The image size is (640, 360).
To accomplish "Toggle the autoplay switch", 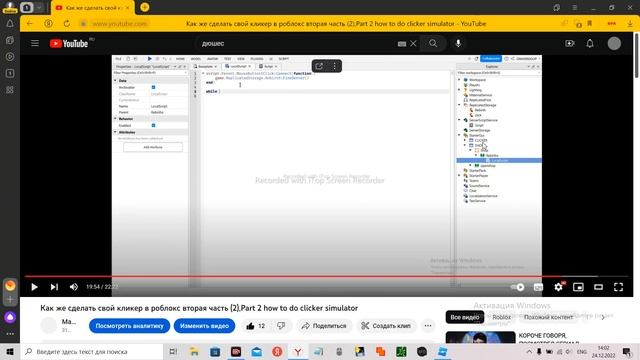I will pyautogui.click(x=518, y=287).
